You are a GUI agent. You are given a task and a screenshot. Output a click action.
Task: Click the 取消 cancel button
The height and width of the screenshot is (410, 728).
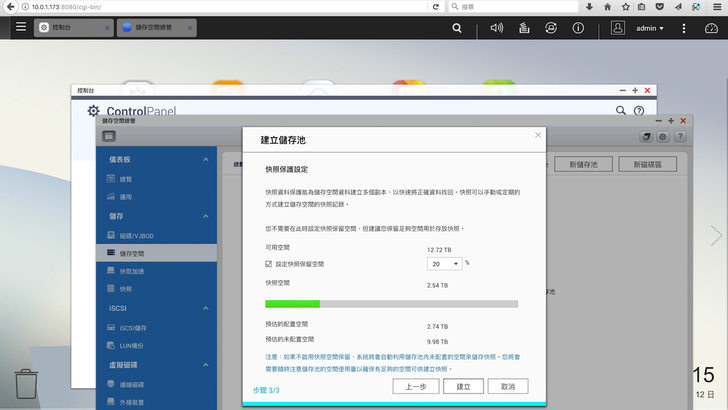point(508,386)
